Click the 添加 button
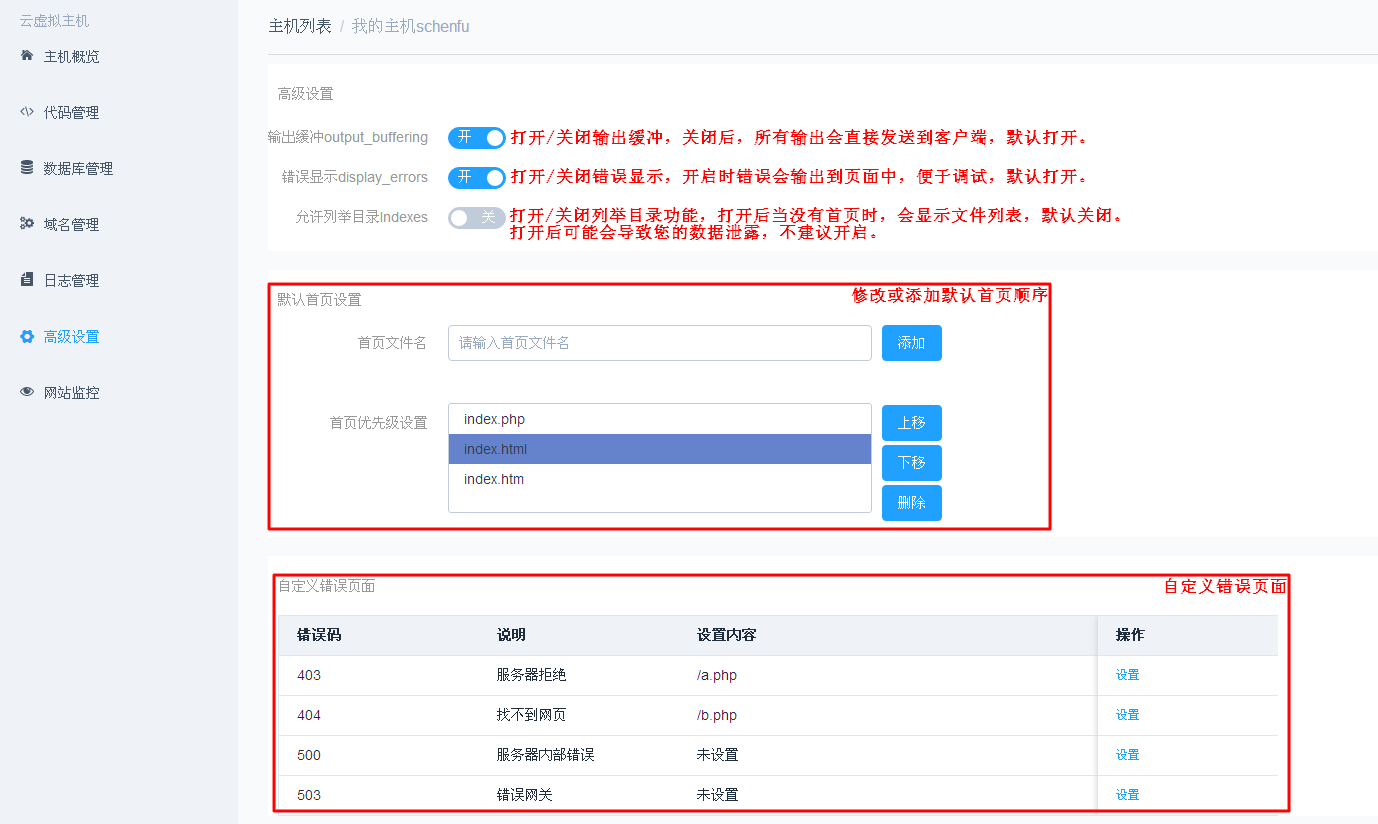Viewport: 1378px width, 824px height. tap(912, 343)
